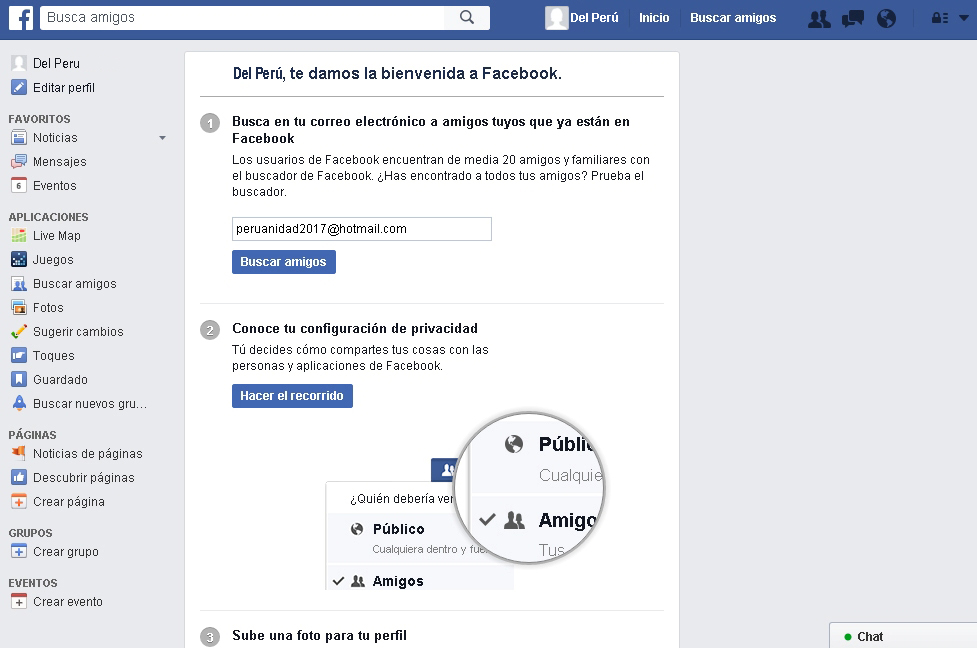Go home via the Facebook logo
This screenshot has width=977, height=648.
[x=21, y=17]
